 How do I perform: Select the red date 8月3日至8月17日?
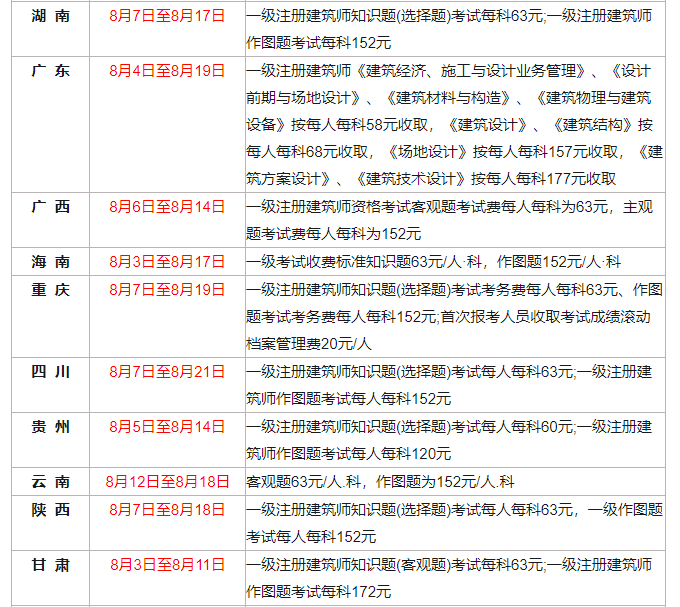(x=167, y=261)
